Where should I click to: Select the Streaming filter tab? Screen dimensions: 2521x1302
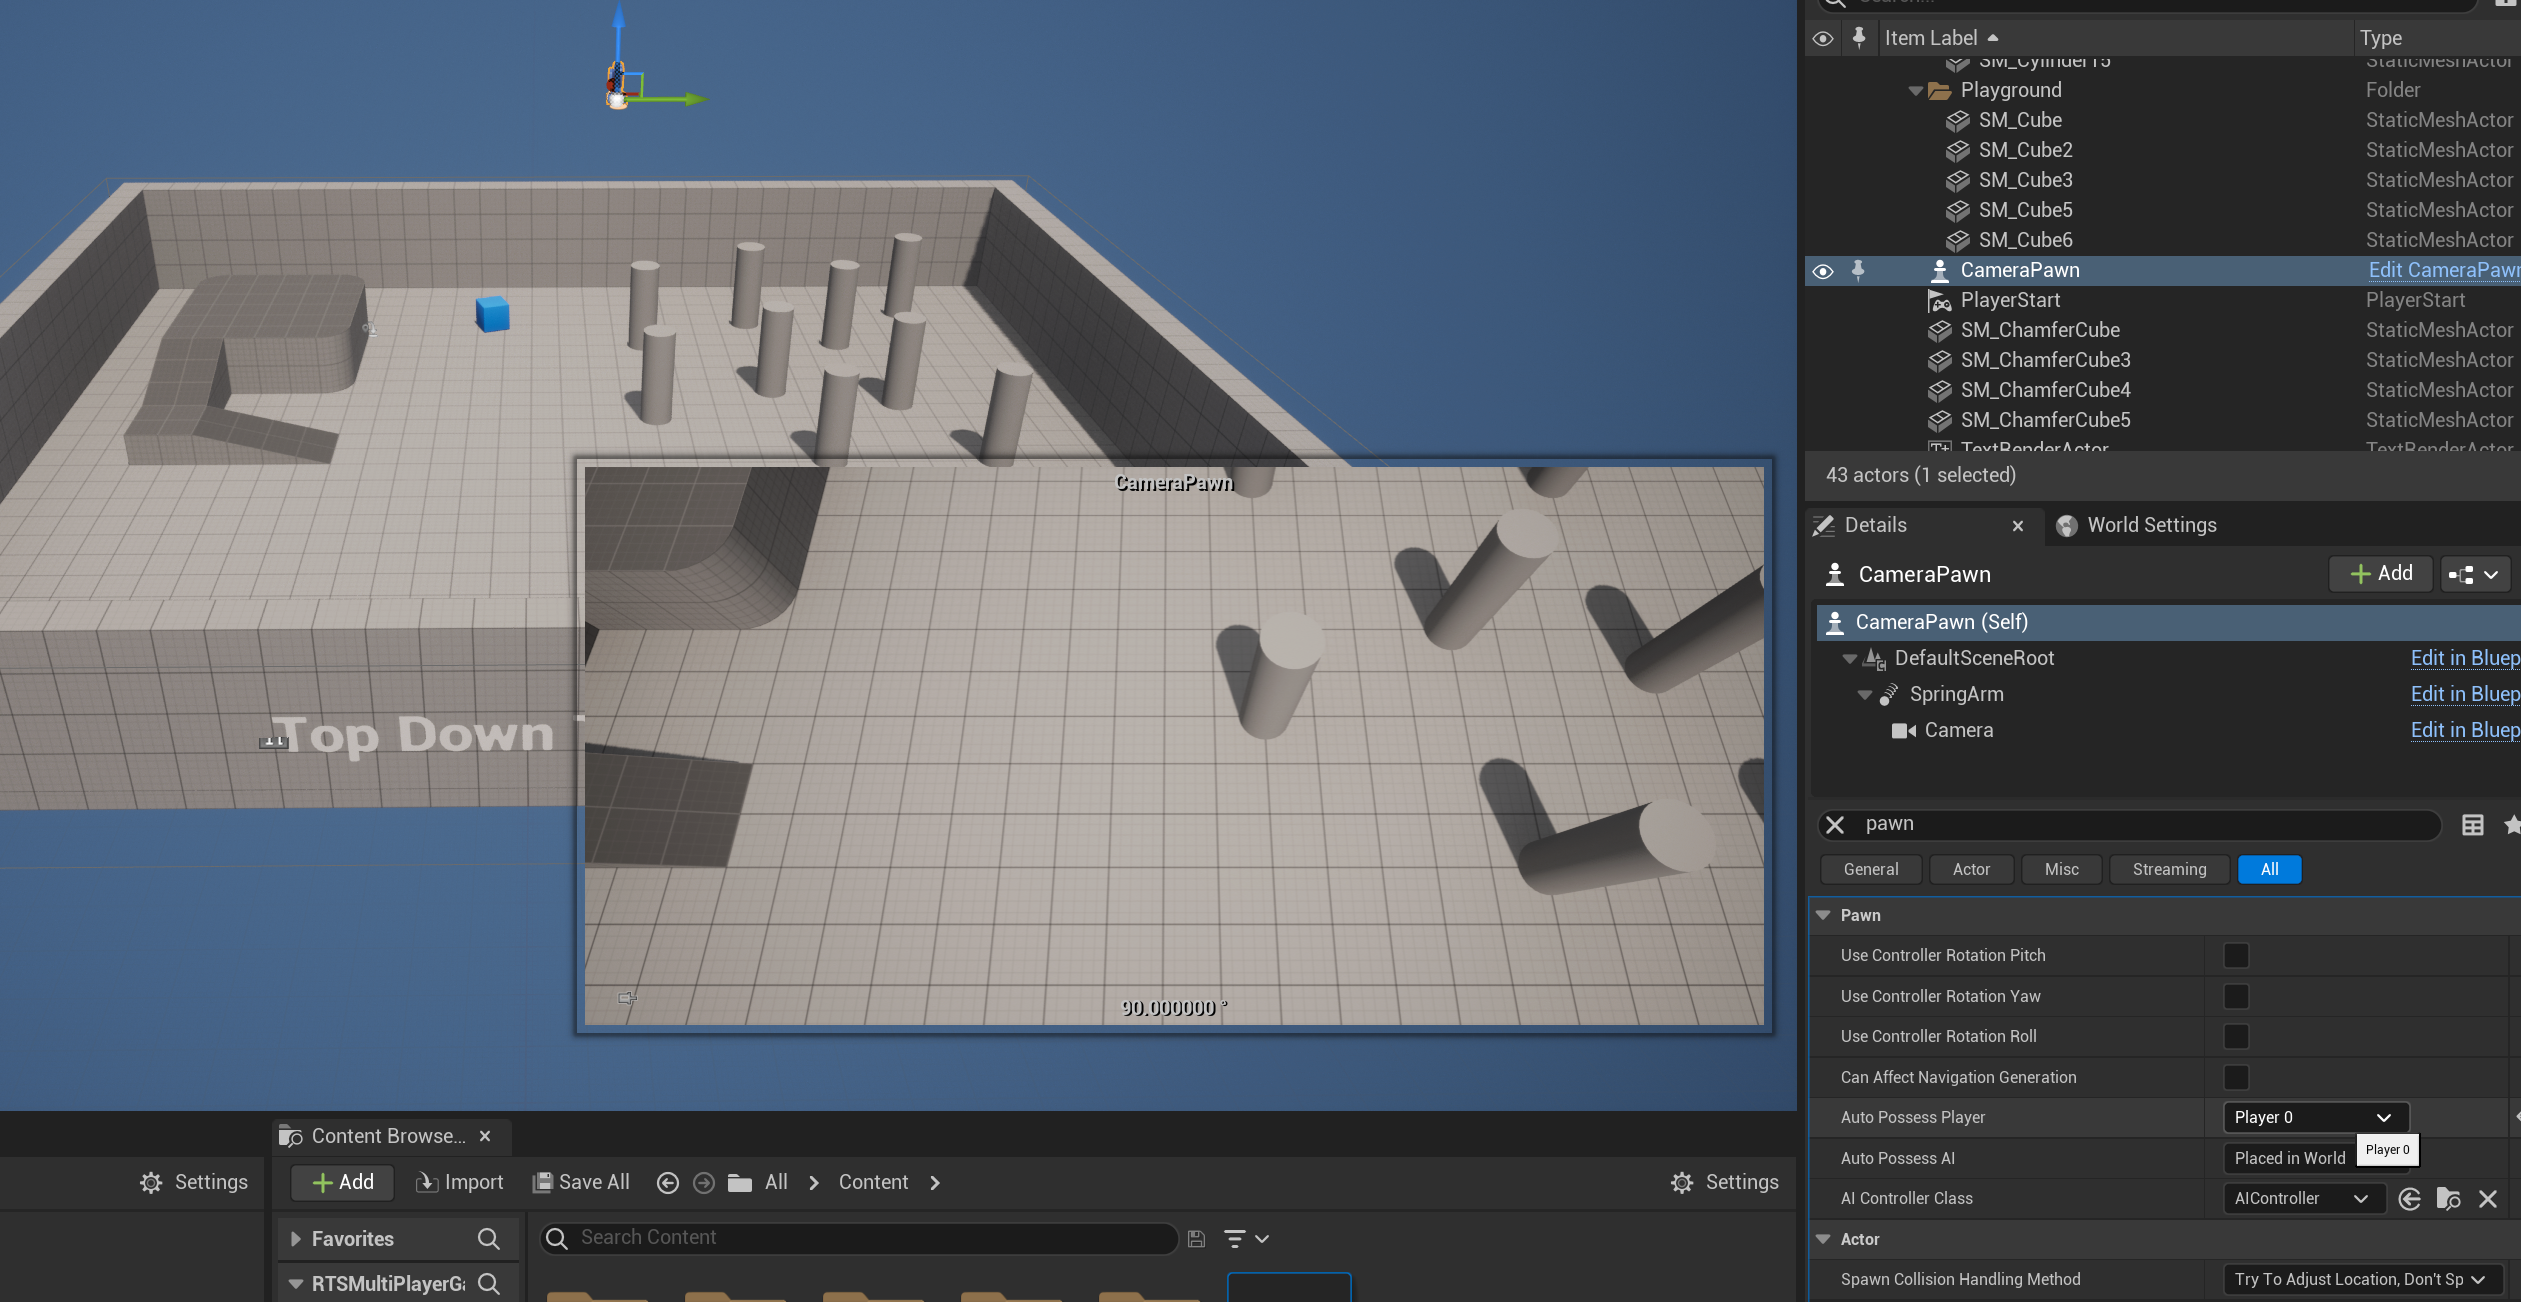[2169, 870]
